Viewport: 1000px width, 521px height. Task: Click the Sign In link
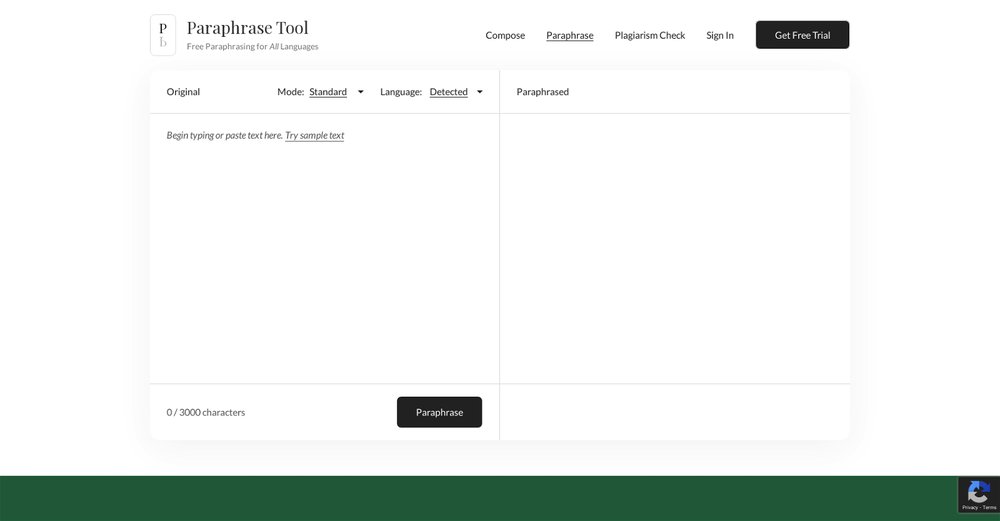pyautogui.click(x=720, y=36)
